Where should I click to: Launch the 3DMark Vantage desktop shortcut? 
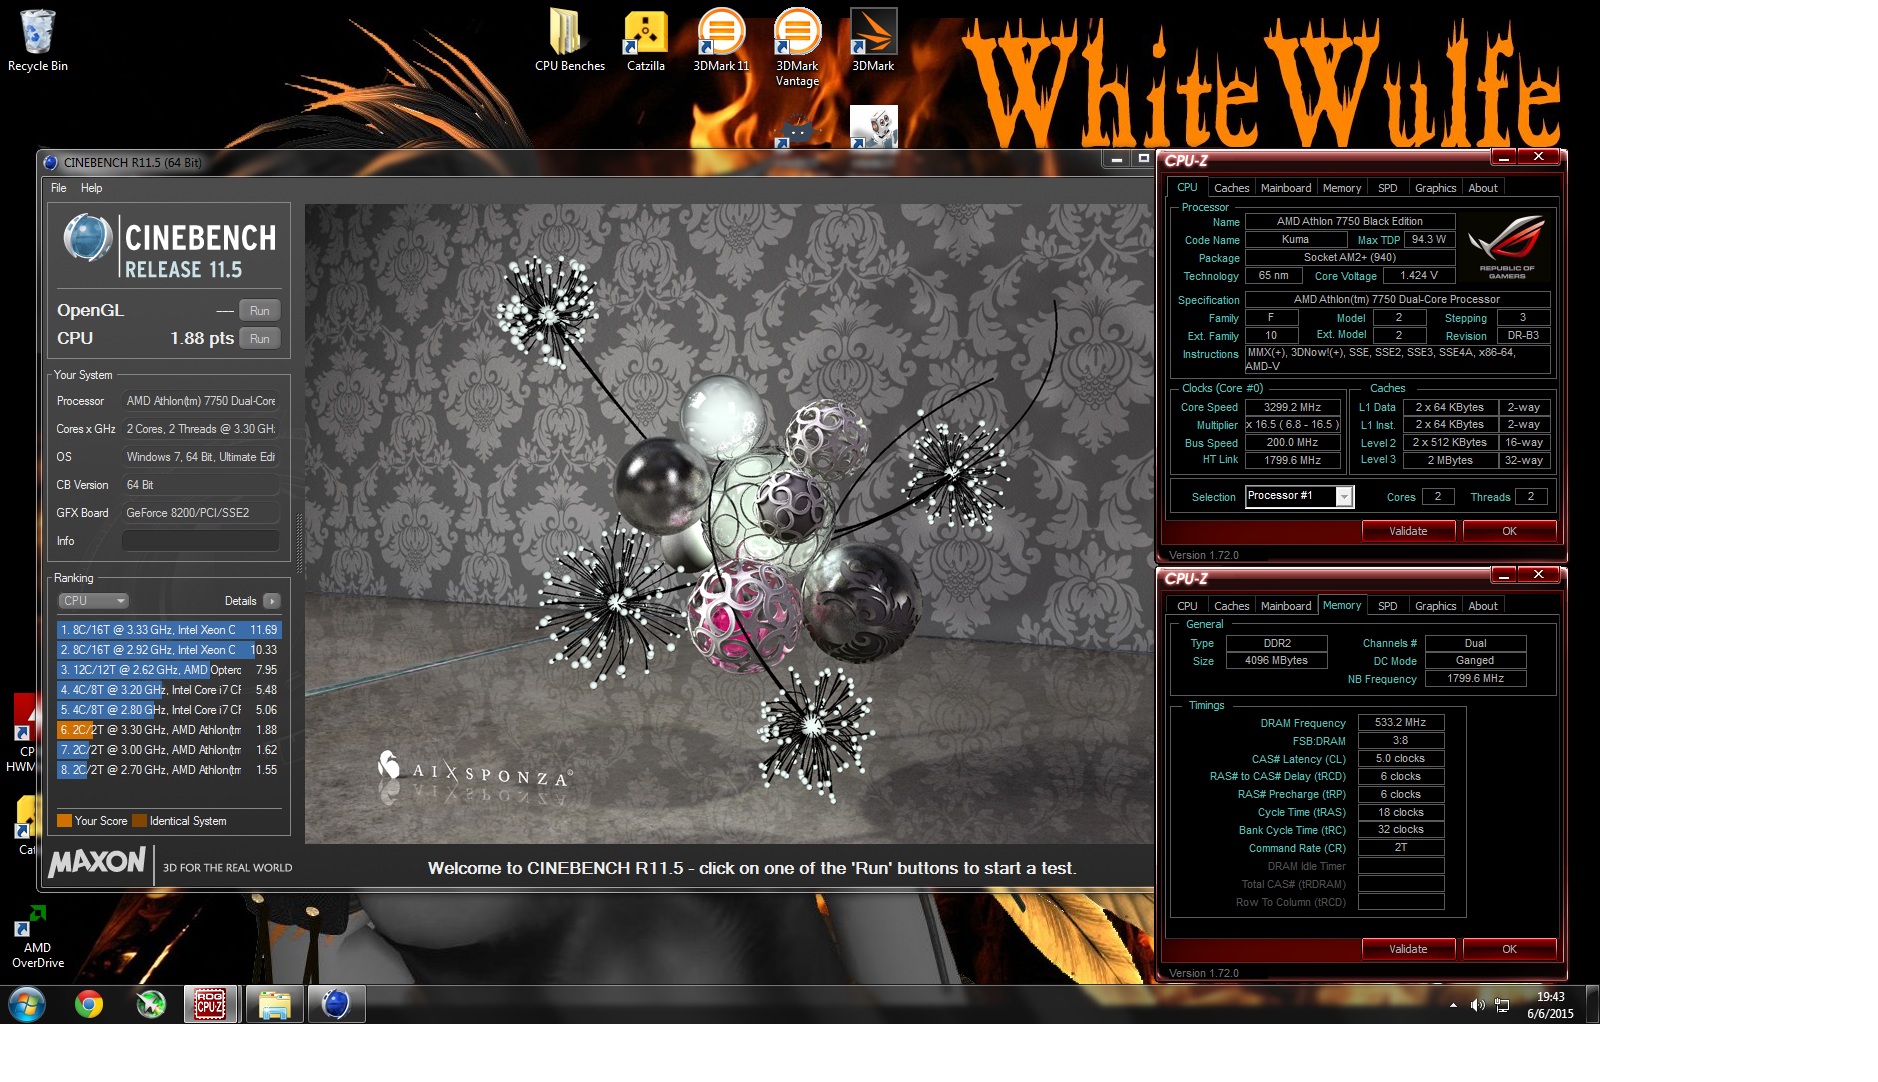[x=797, y=47]
